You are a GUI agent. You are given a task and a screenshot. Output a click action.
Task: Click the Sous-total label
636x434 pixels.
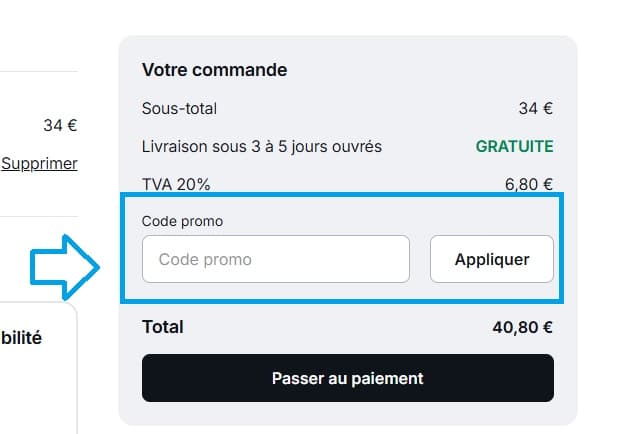coord(179,108)
